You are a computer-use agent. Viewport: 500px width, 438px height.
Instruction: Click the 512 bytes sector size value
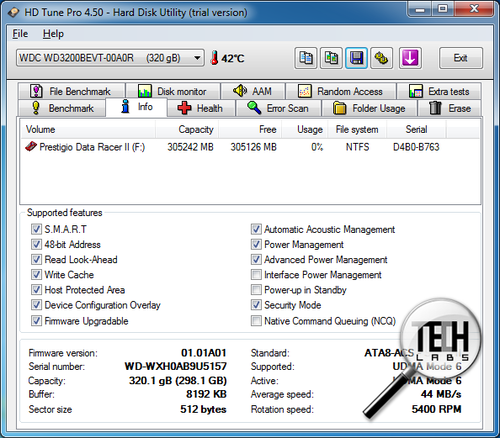(x=203, y=409)
